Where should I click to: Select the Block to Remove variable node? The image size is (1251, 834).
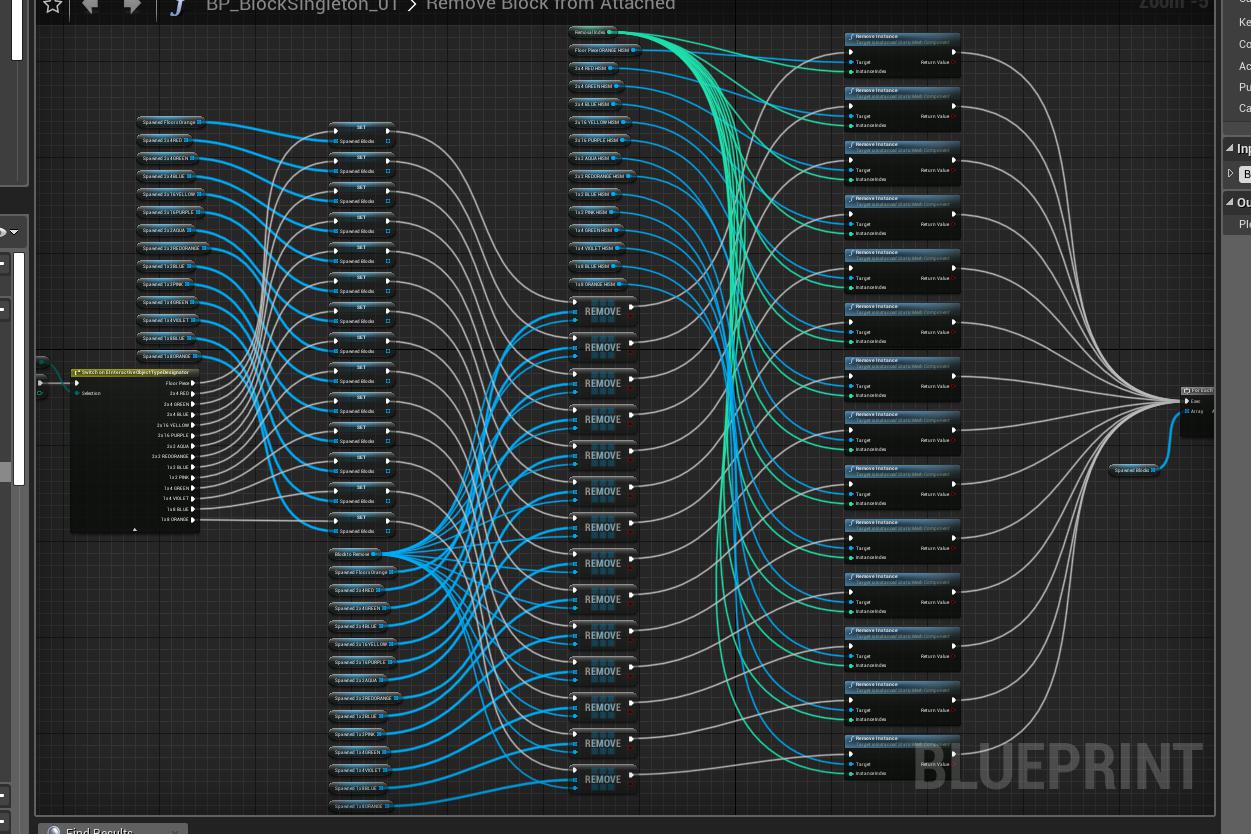(355, 554)
